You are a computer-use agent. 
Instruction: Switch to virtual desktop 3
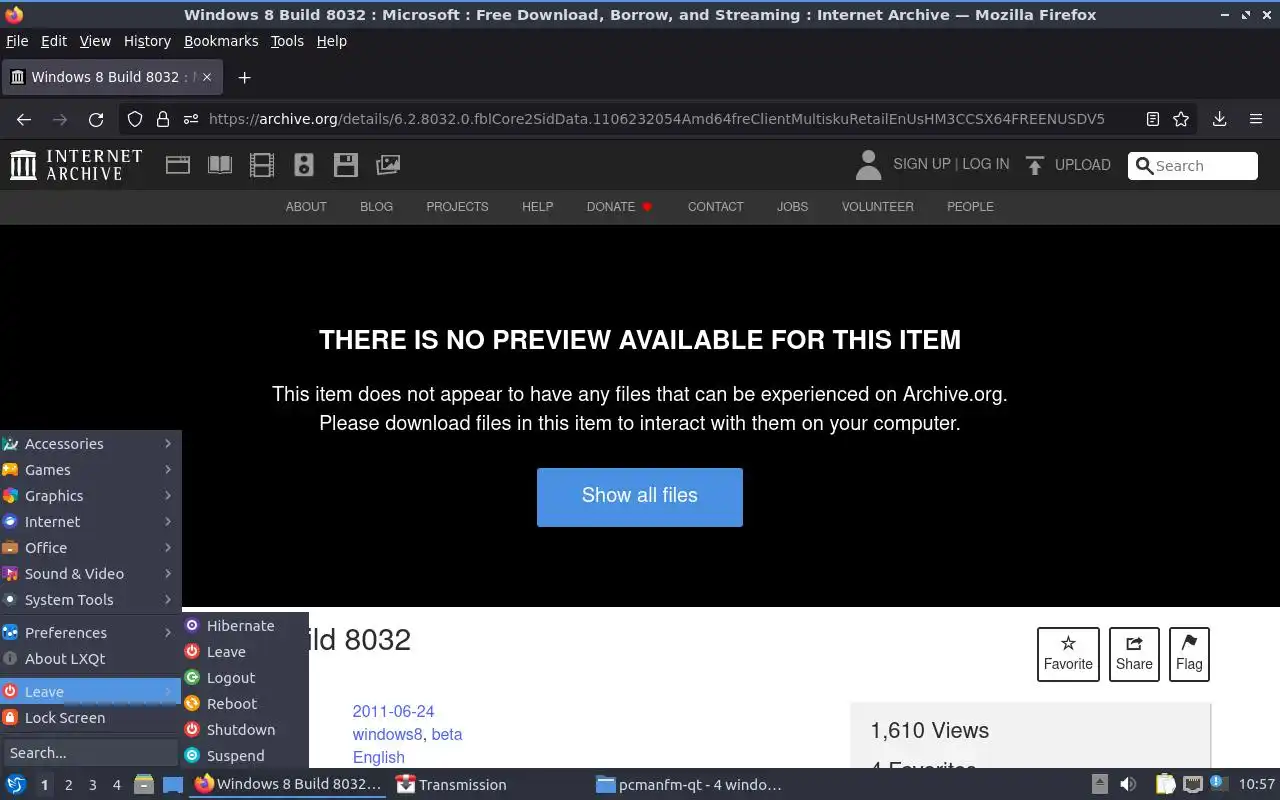pyautogui.click(x=92, y=785)
